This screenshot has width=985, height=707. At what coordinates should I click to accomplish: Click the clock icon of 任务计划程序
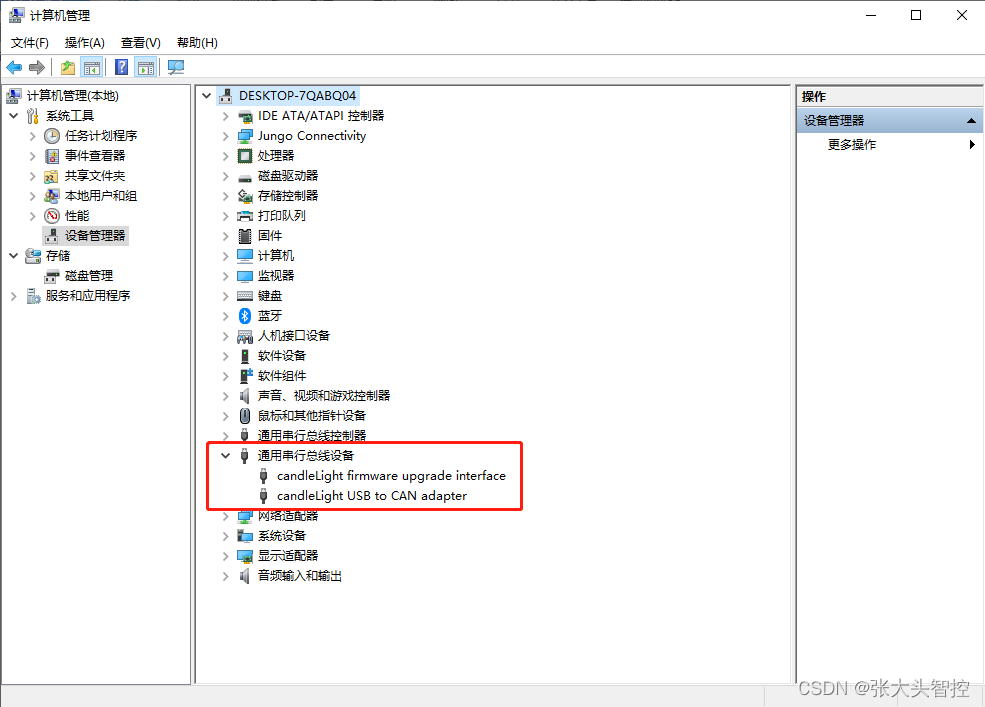point(52,136)
